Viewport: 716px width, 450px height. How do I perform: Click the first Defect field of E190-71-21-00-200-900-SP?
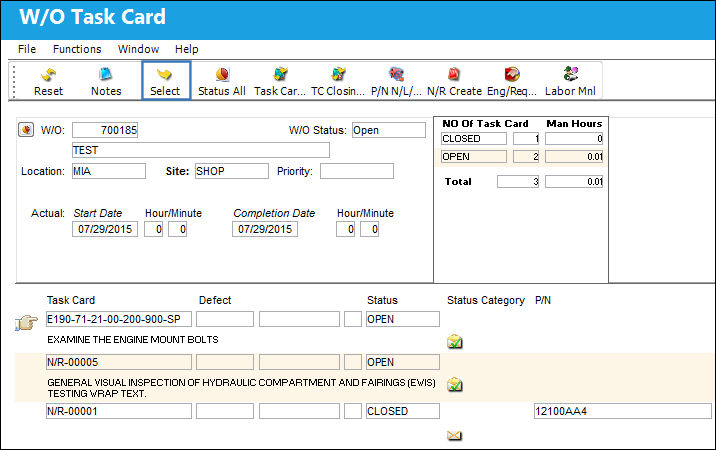tap(225, 319)
